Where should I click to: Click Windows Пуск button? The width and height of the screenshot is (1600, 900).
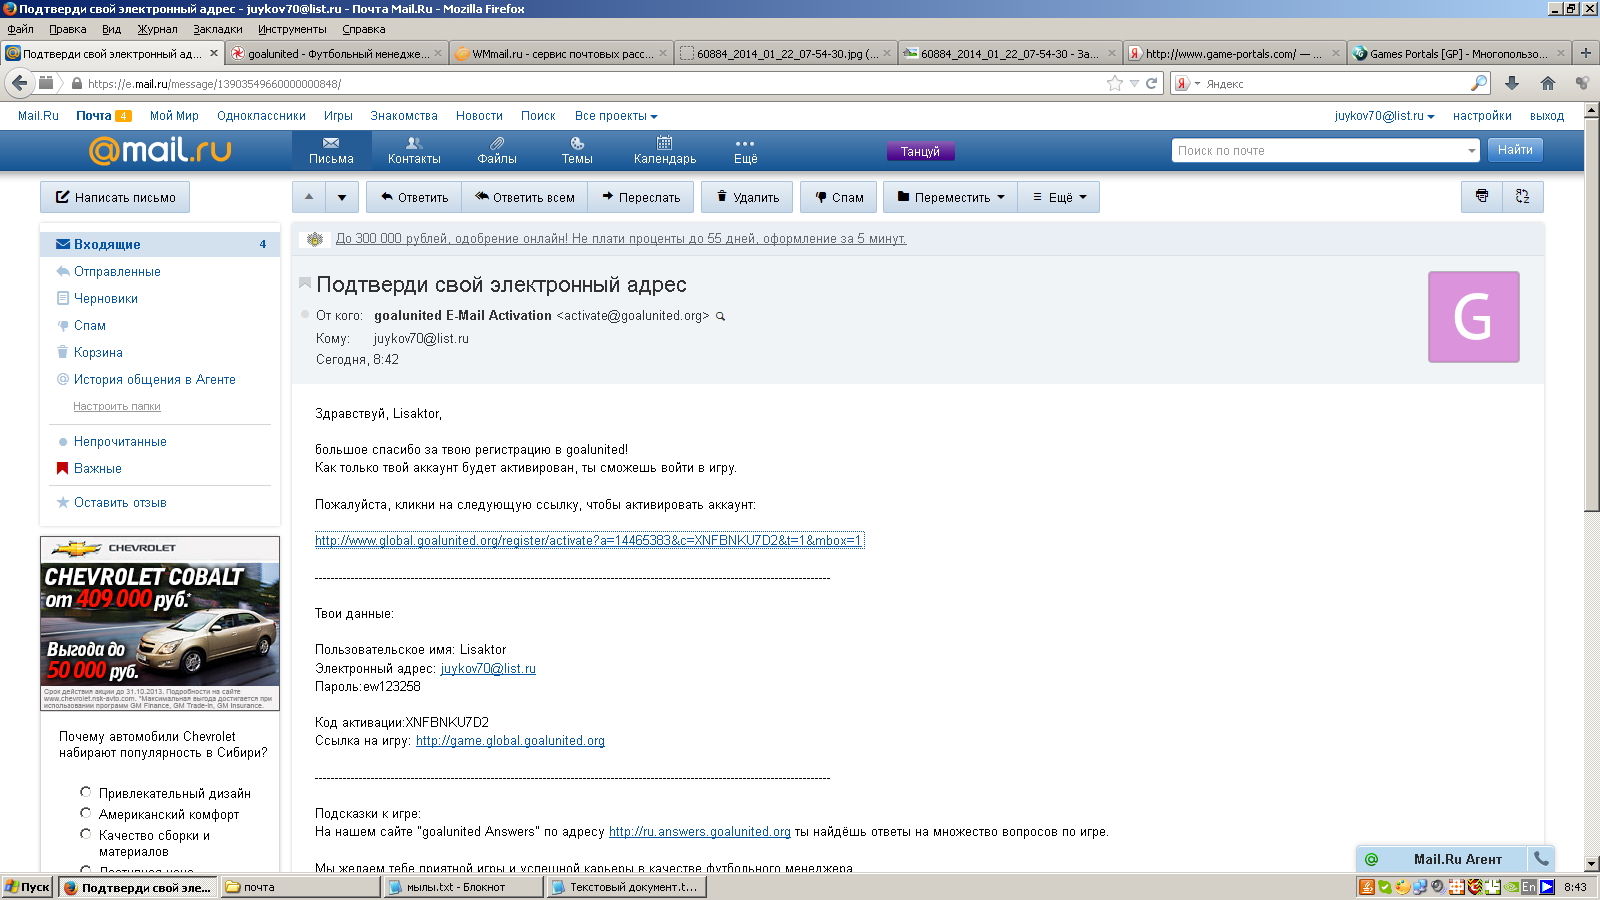click(28, 887)
